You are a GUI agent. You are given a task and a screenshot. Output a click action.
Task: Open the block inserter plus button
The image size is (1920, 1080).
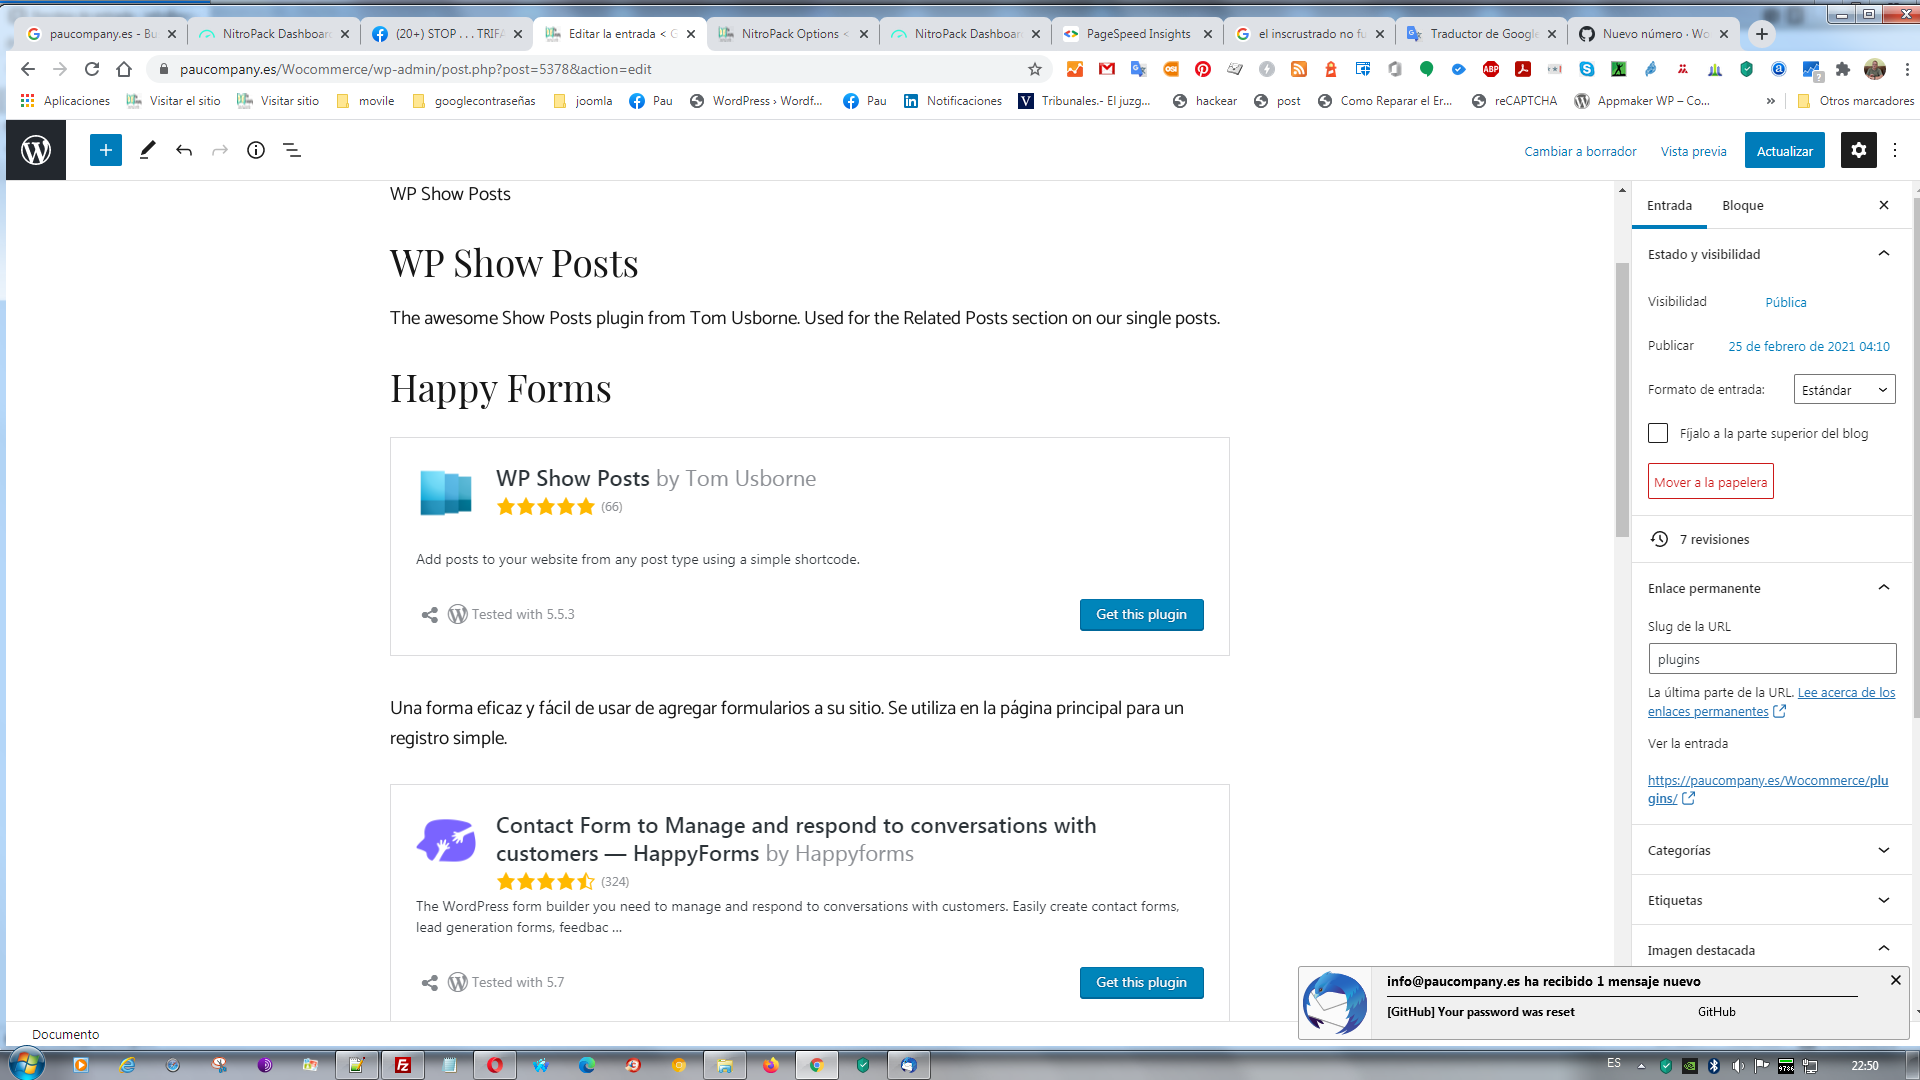coord(106,150)
